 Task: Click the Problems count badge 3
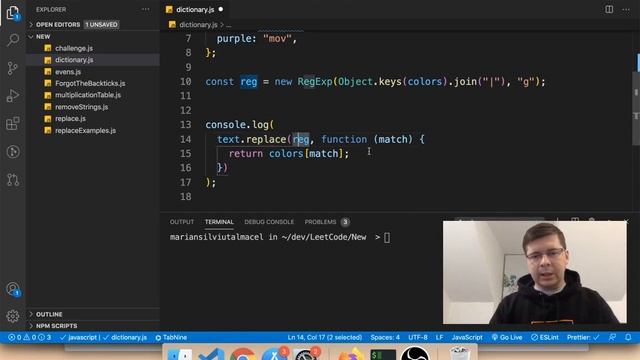tap(345, 222)
